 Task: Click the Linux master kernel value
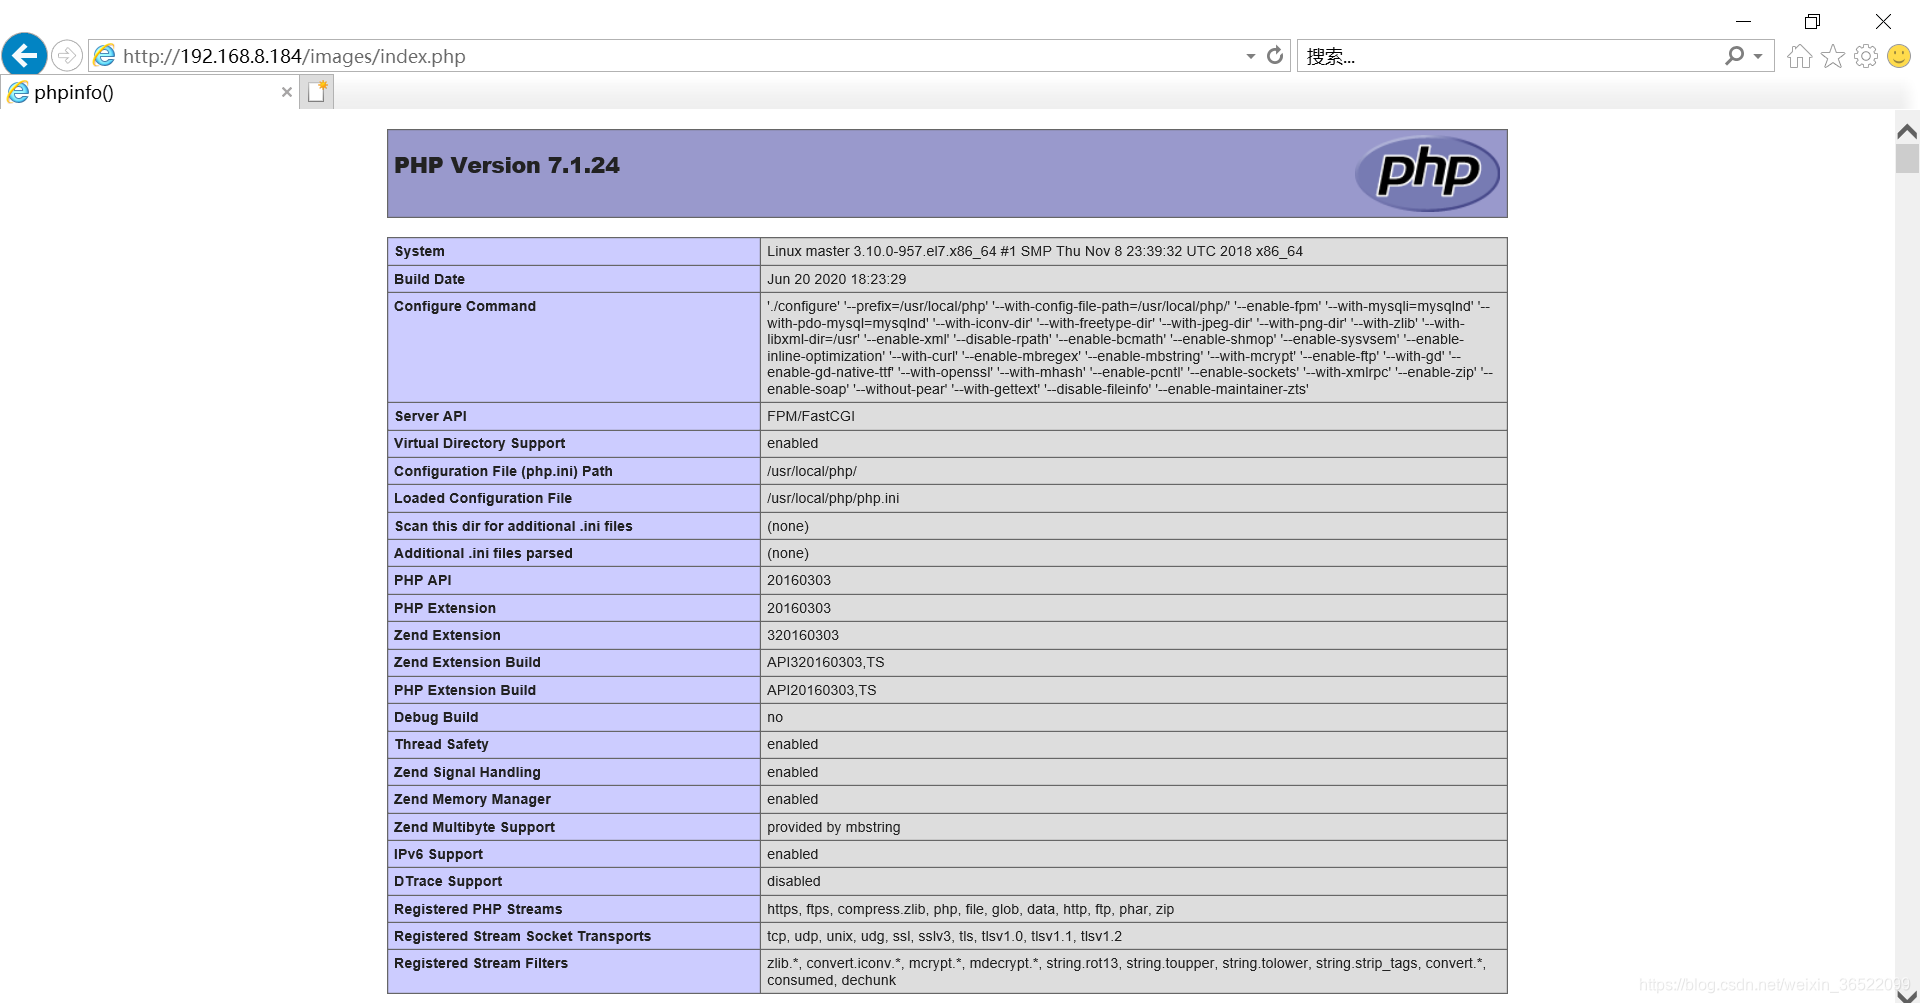[1035, 251]
